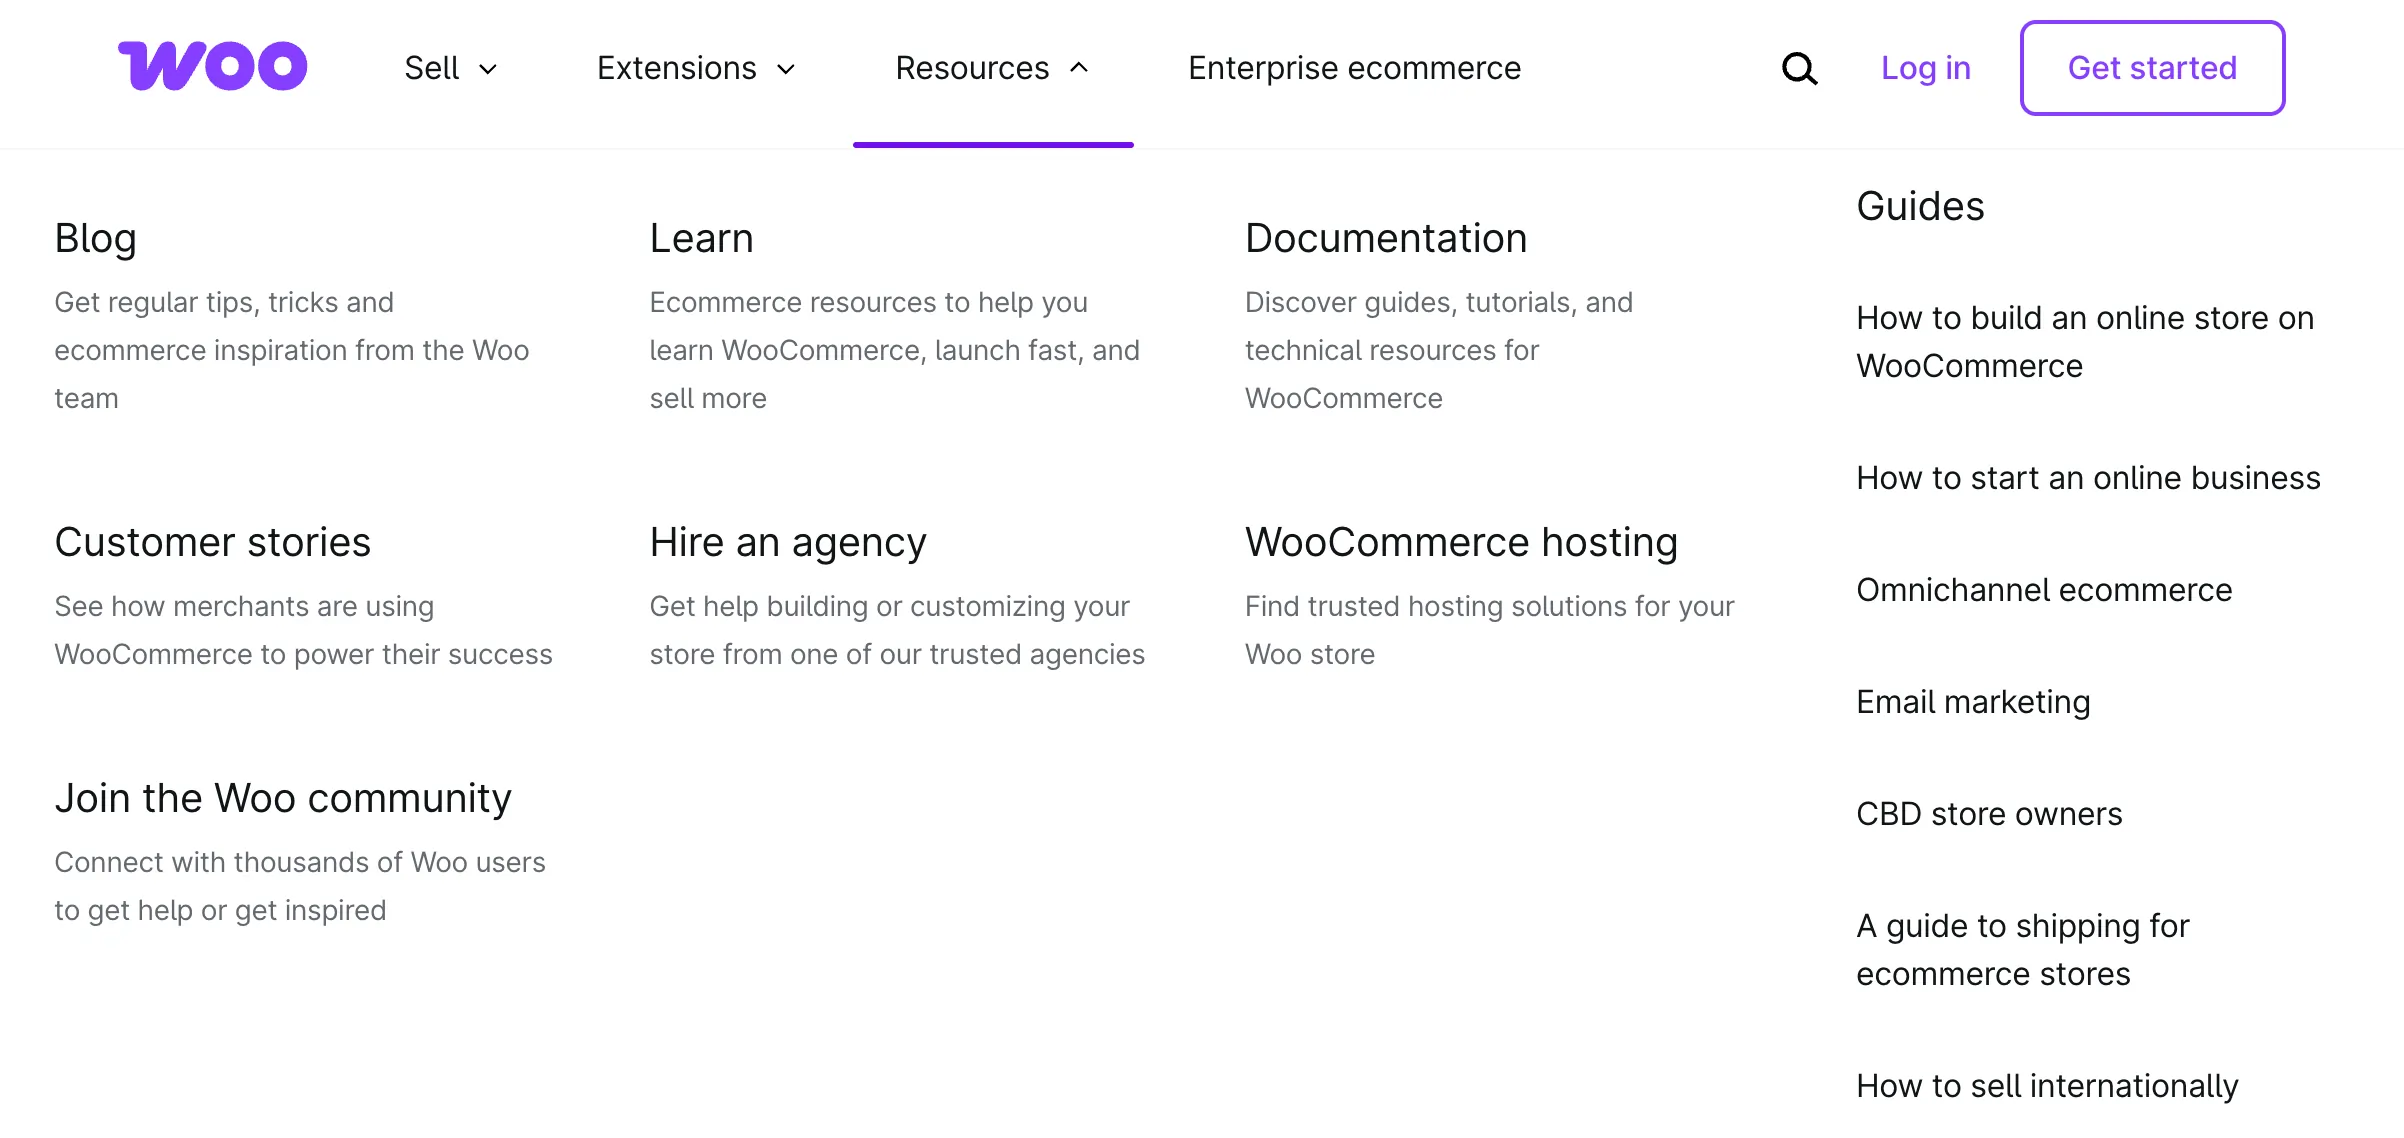The width and height of the screenshot is (2404, 1138).
Task: Open How to start an online business
Action: point(2088,478)
